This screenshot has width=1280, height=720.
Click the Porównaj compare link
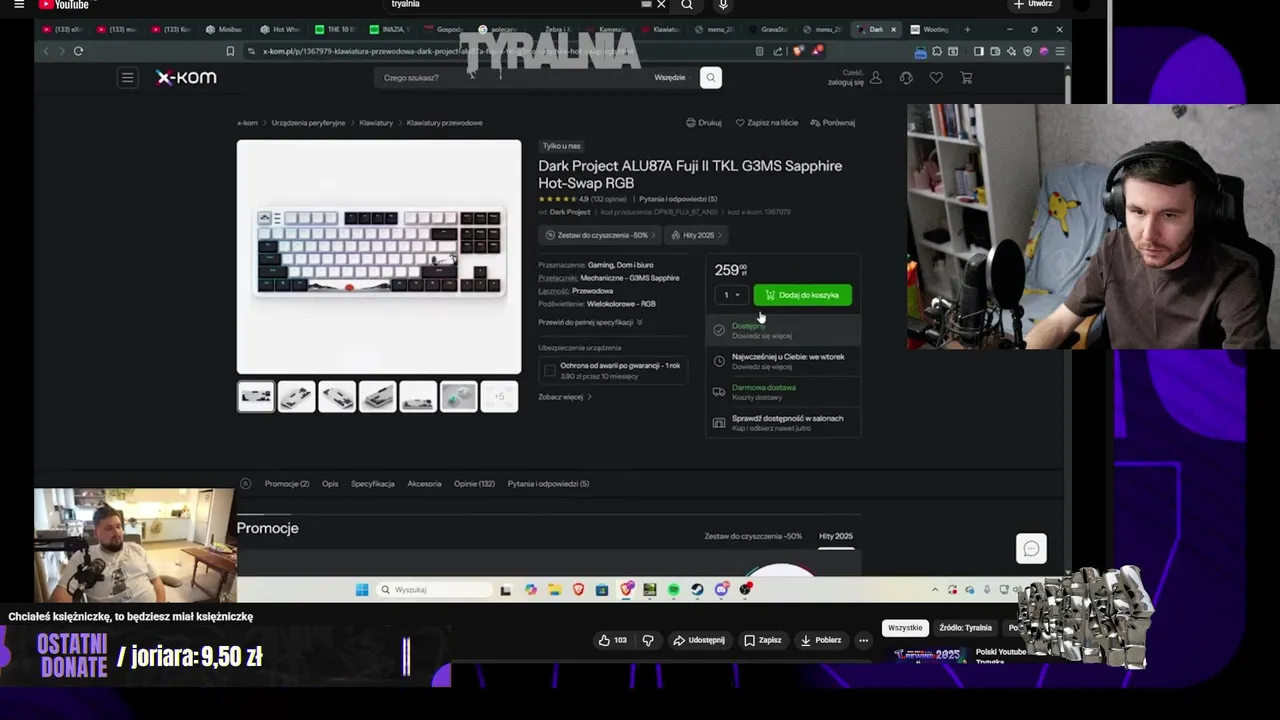[832, 122]
